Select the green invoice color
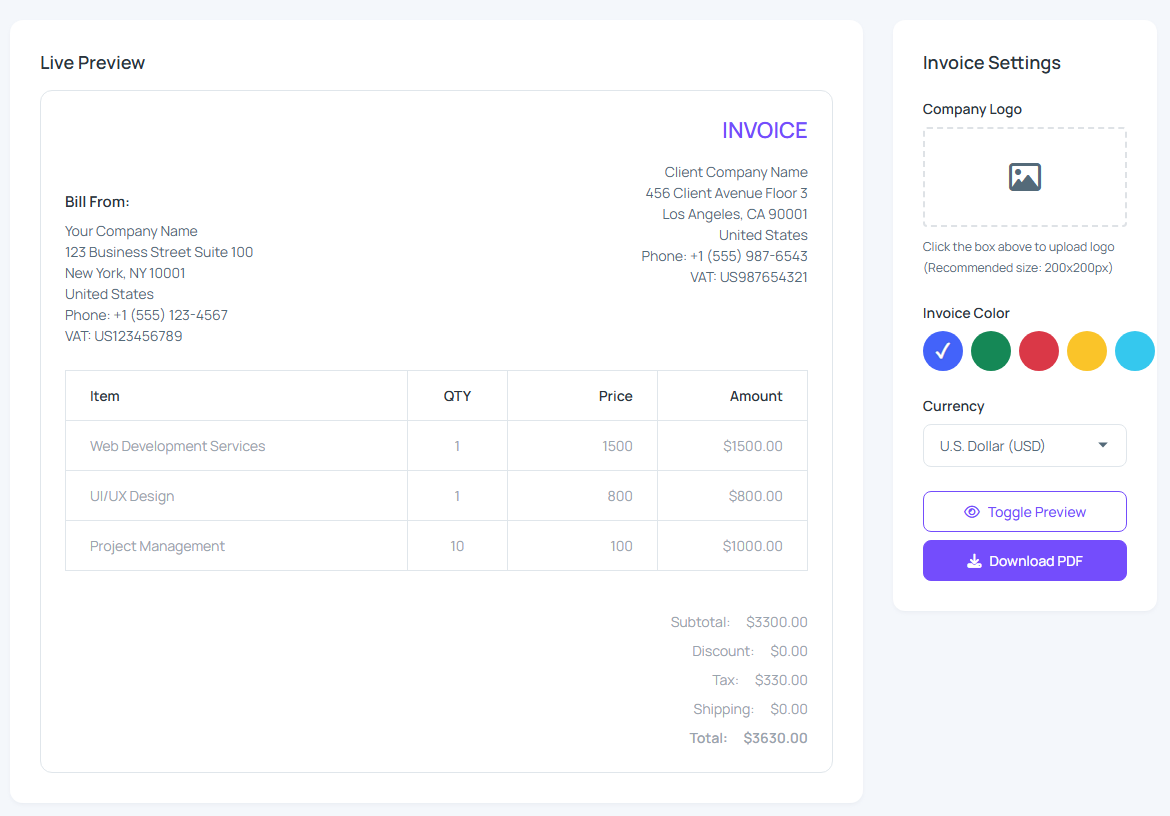Viewport: 1170px width, 816px height. coord(990,351)
